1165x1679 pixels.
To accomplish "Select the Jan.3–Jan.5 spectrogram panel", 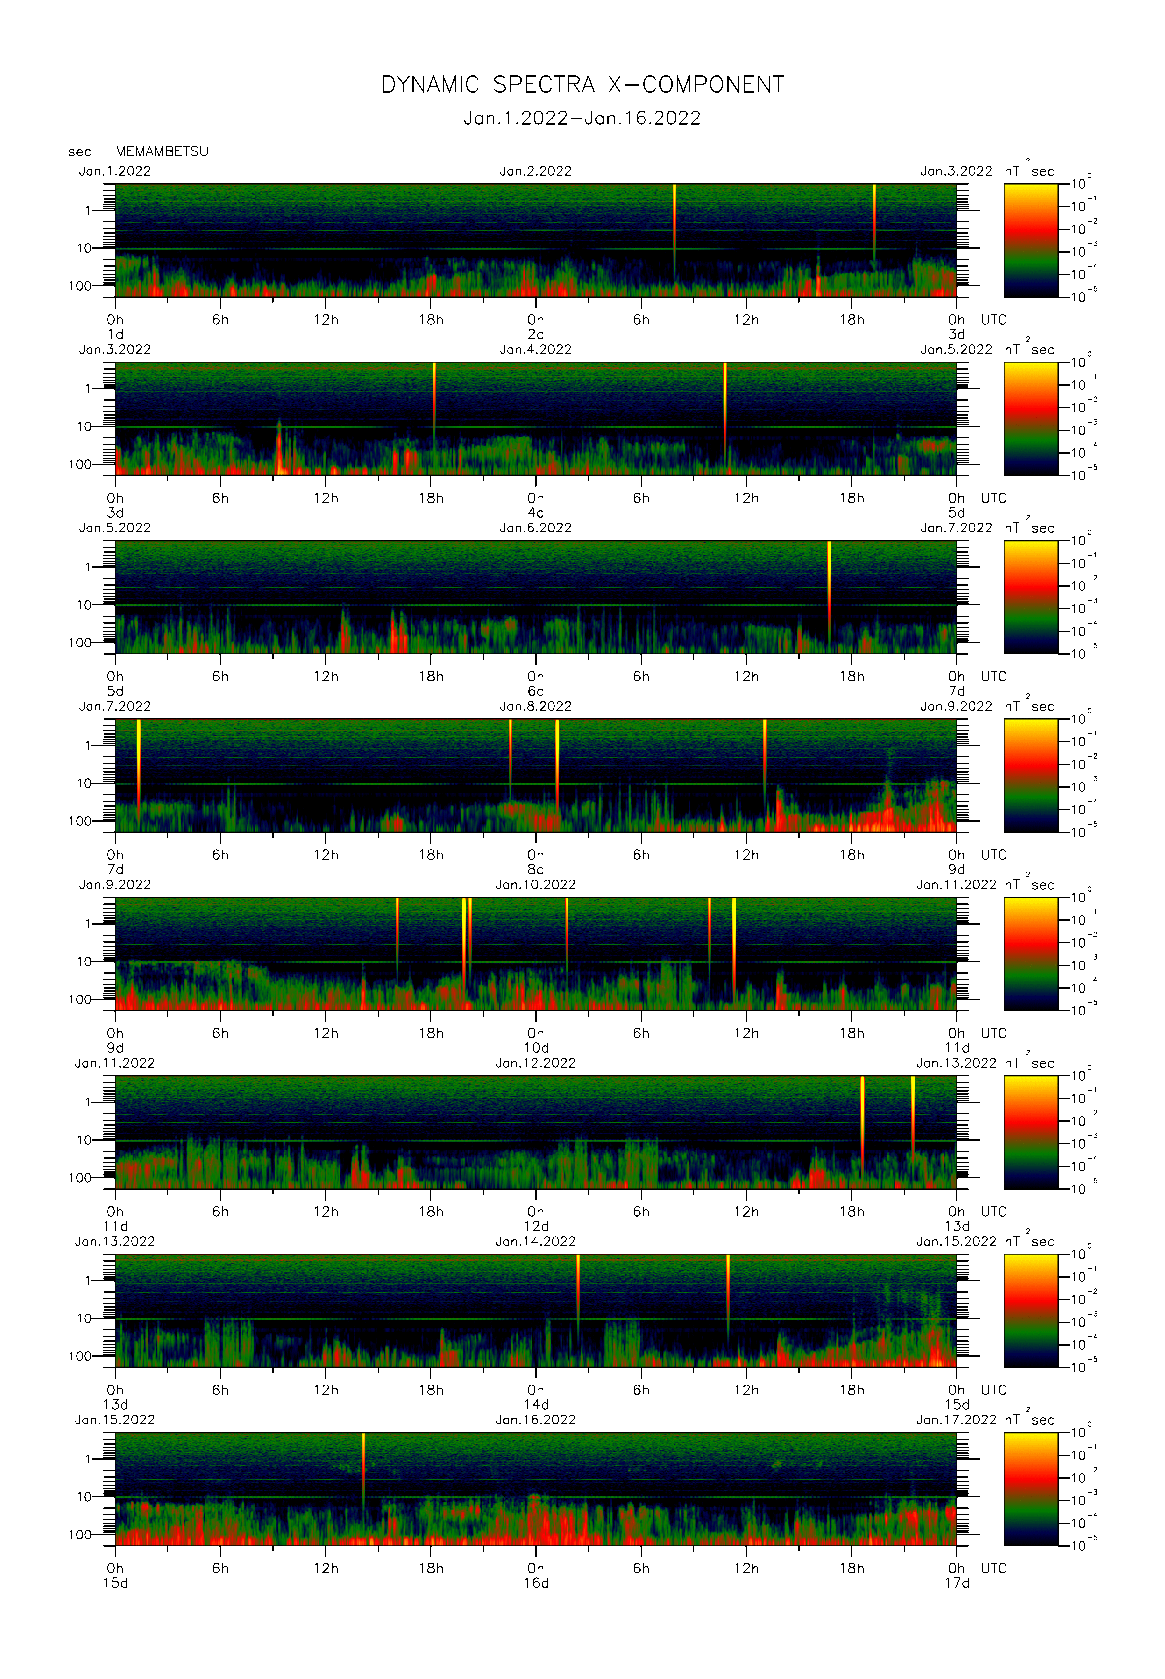I will pos(536,418).
